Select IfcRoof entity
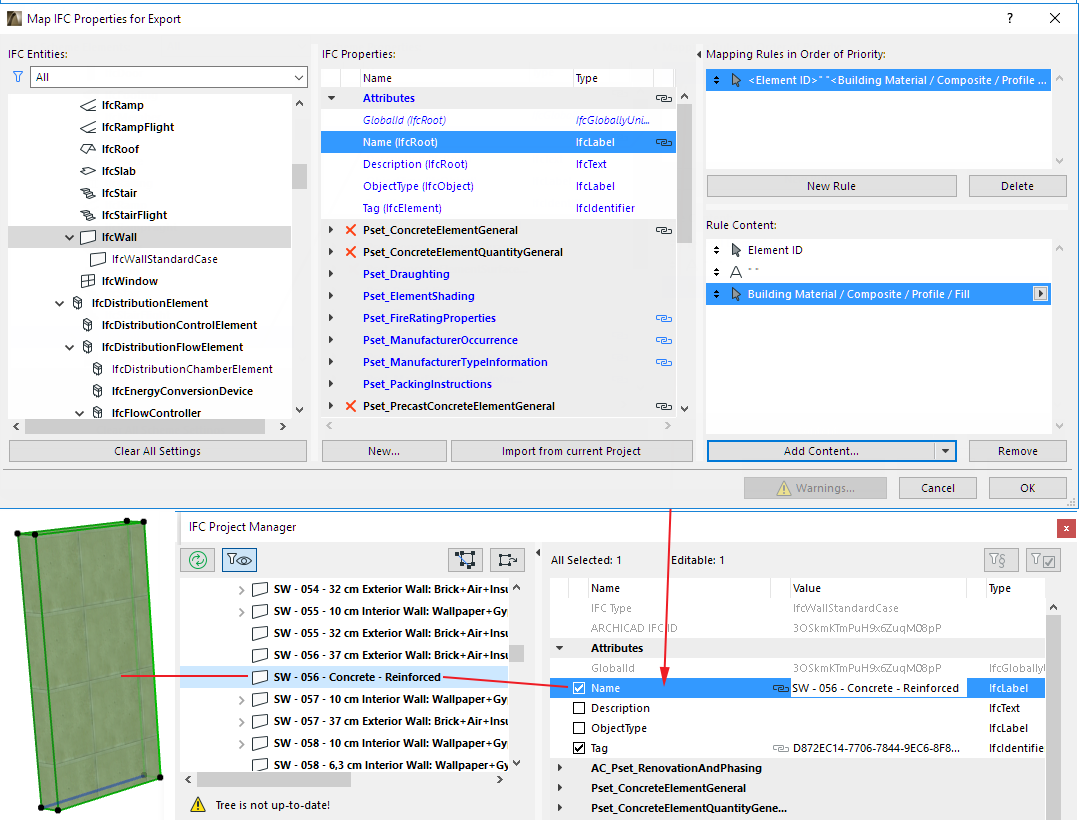The width and height of the screenshot is (1082, 820). [120, 149]
